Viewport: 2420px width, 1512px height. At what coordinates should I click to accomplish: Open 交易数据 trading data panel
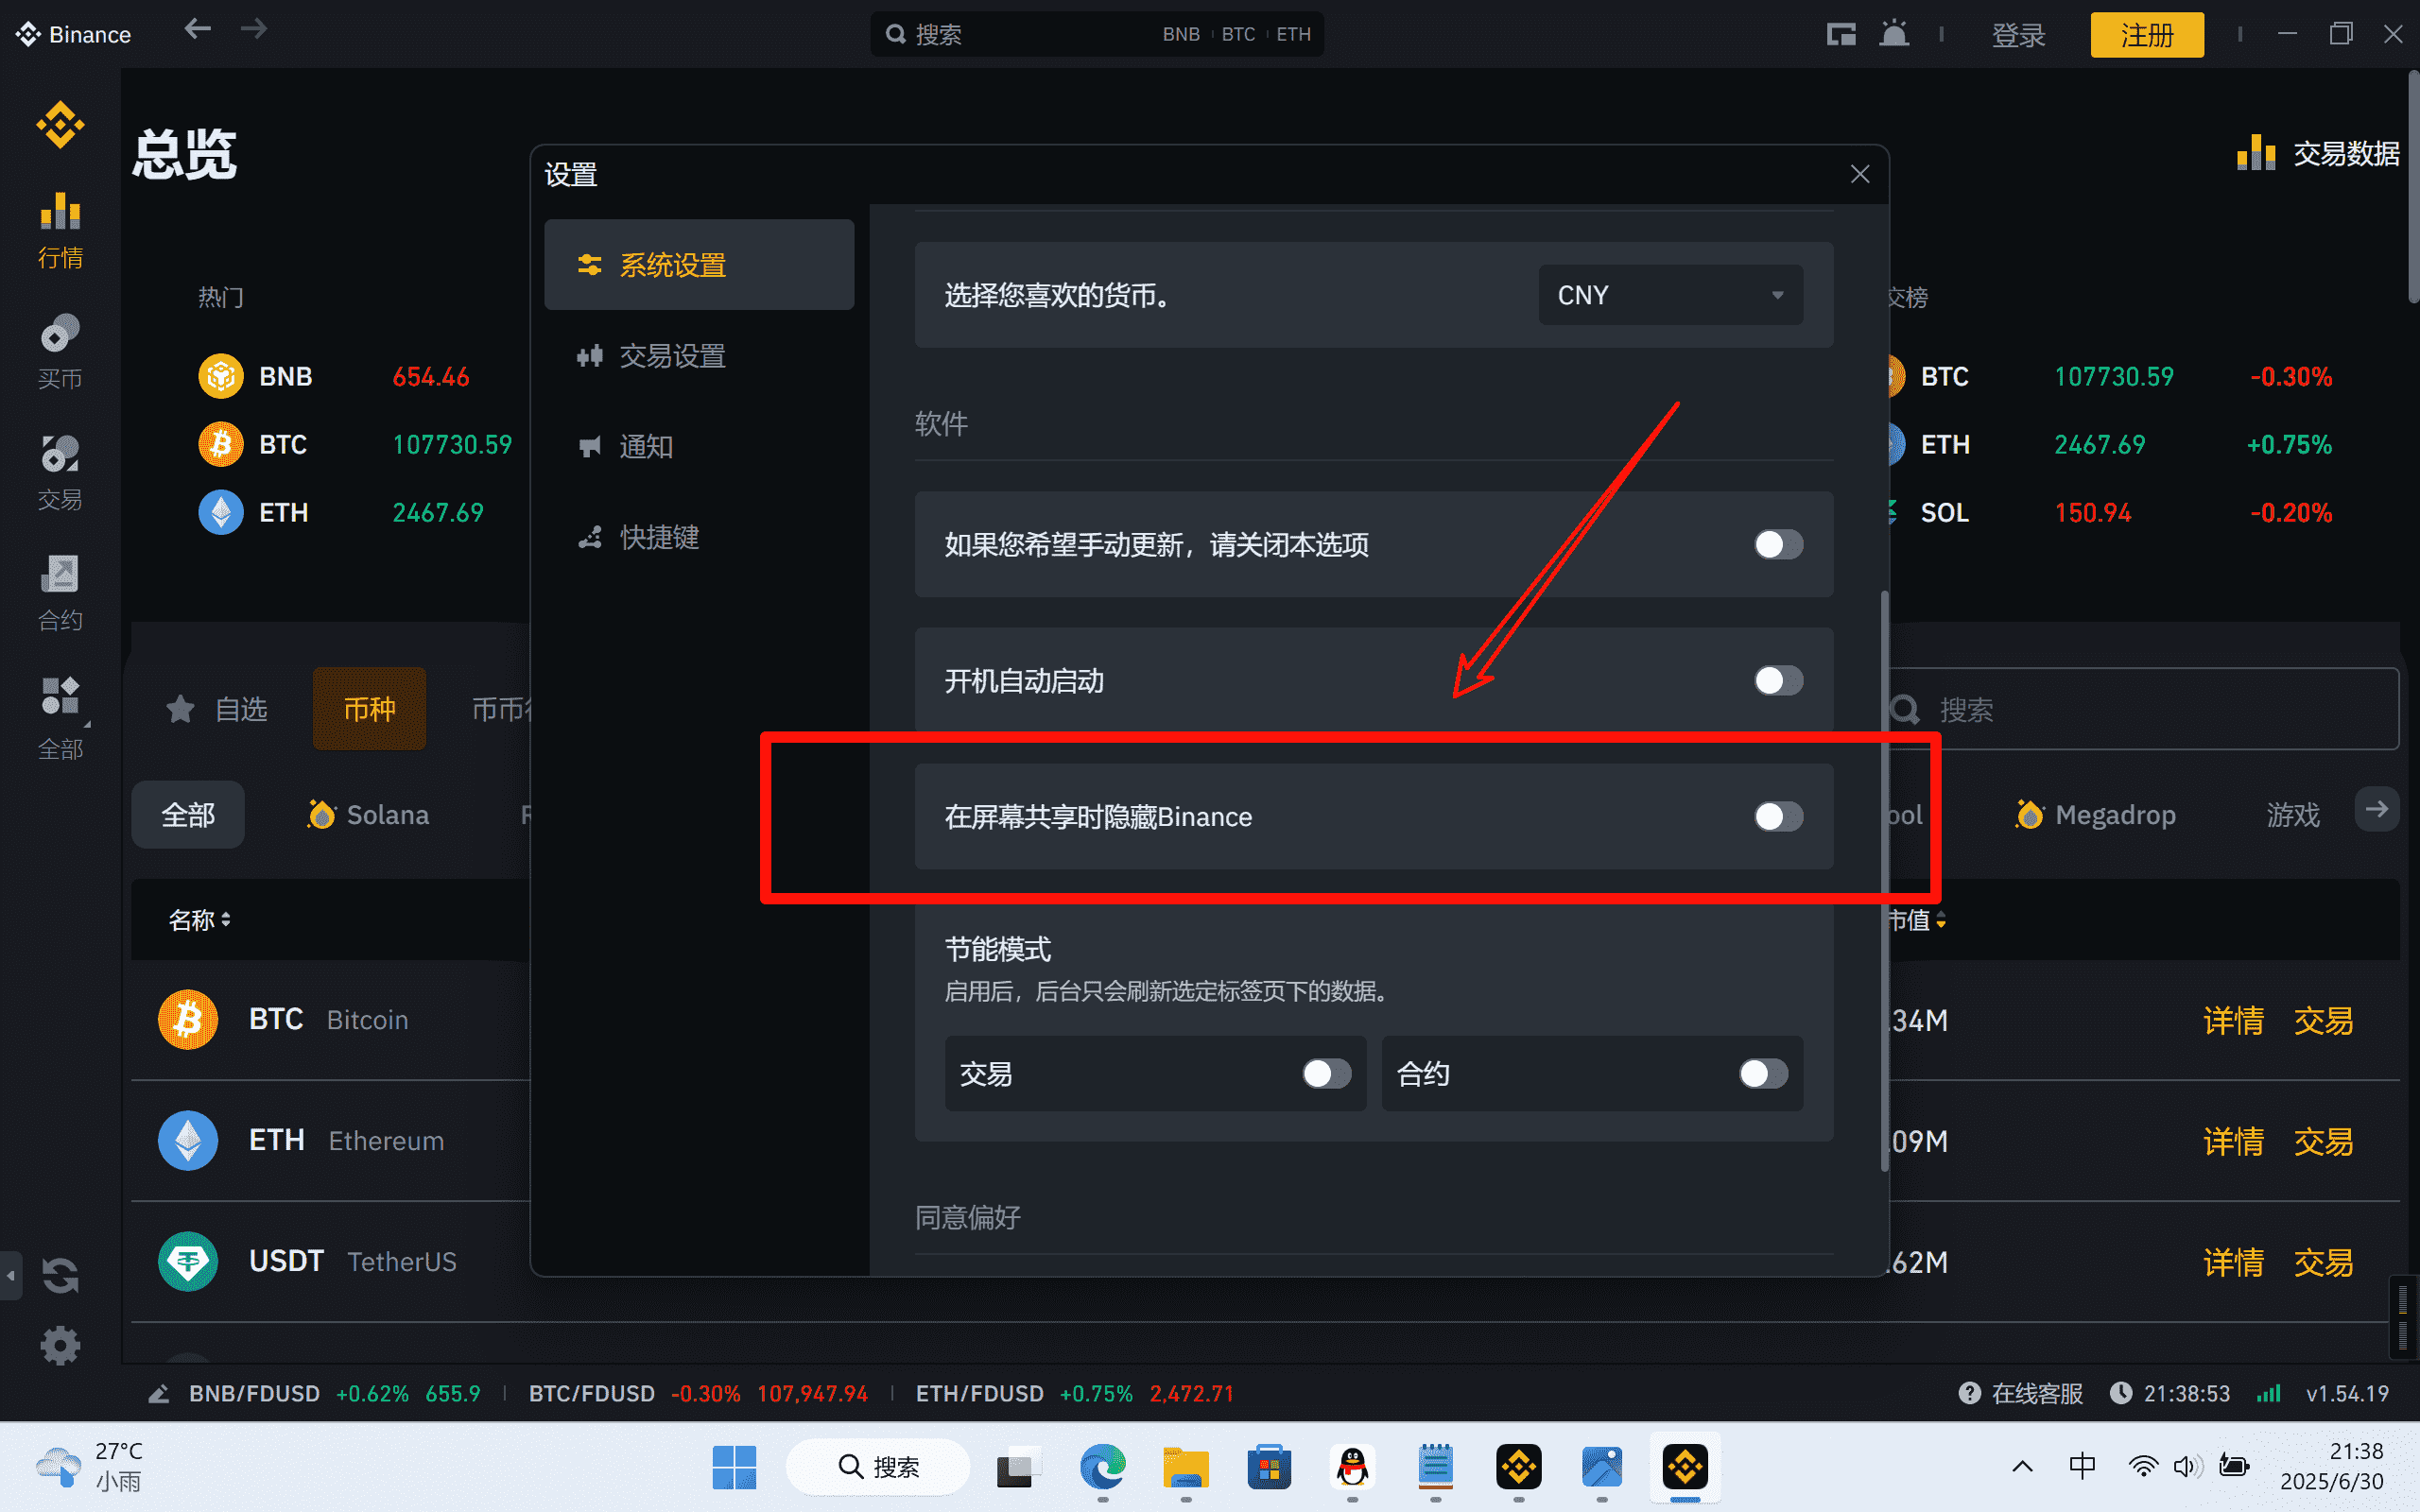click(2318, 153)
